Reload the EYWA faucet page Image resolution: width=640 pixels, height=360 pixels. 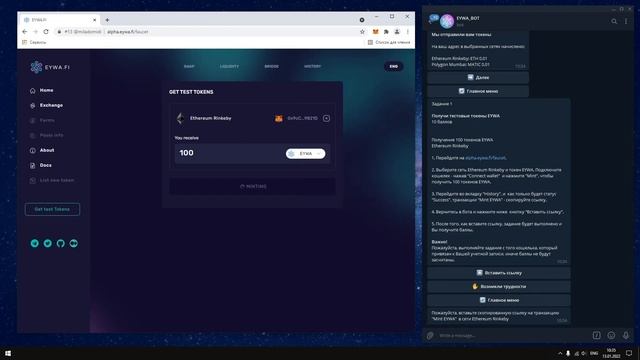pos(46,31)
